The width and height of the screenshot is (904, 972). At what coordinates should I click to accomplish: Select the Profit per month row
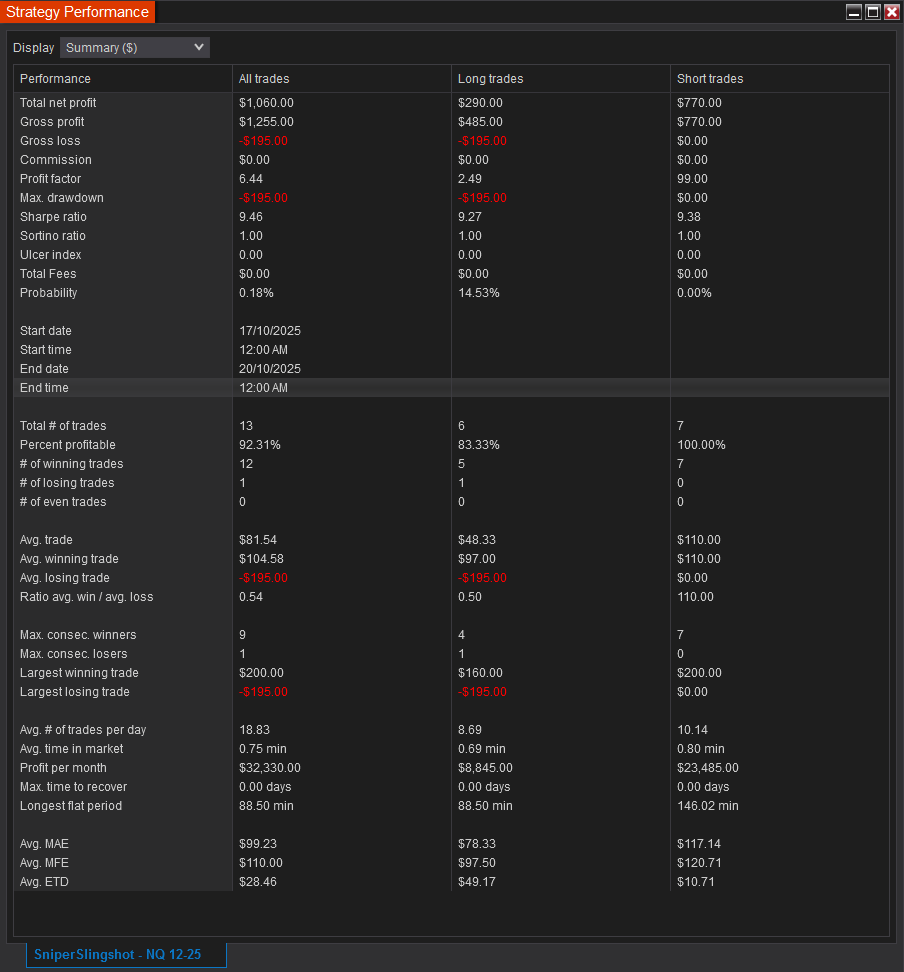coord(63,768)
